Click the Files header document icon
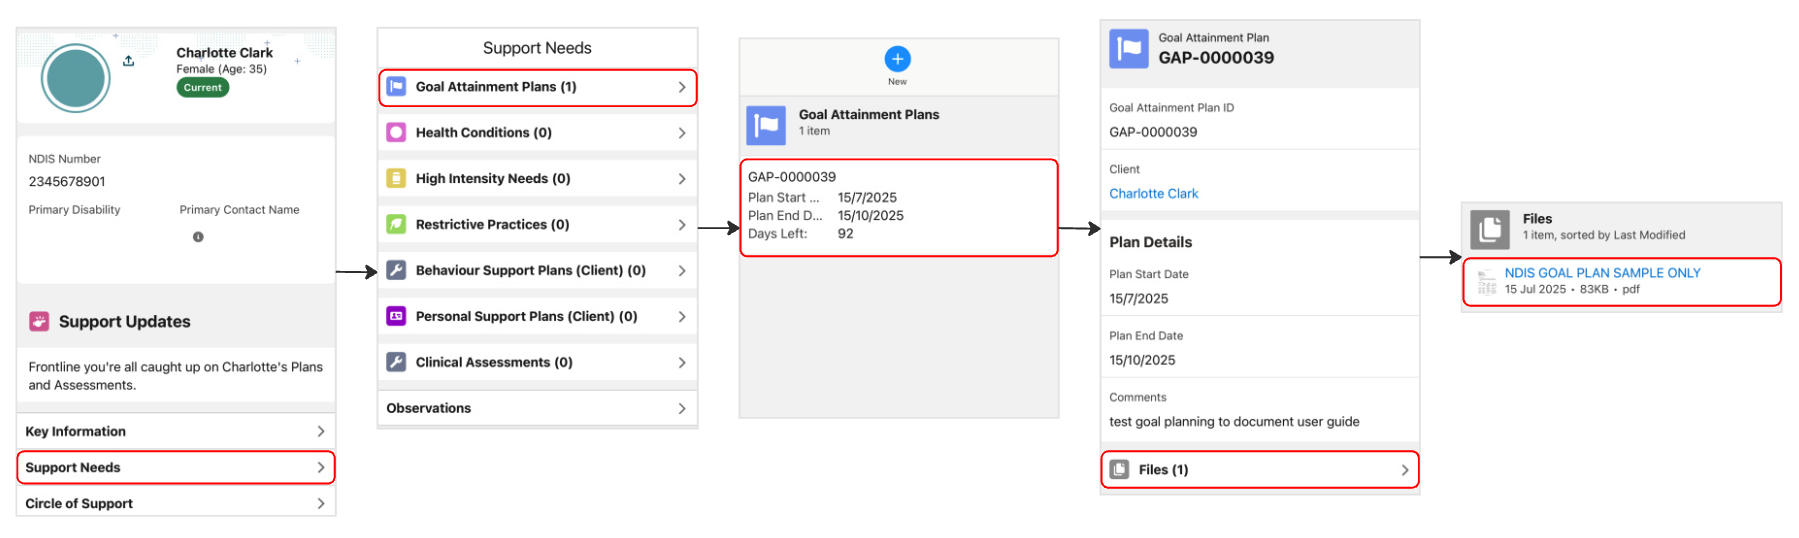This screenshot has height=538, width=1799. pos(1489,228)
